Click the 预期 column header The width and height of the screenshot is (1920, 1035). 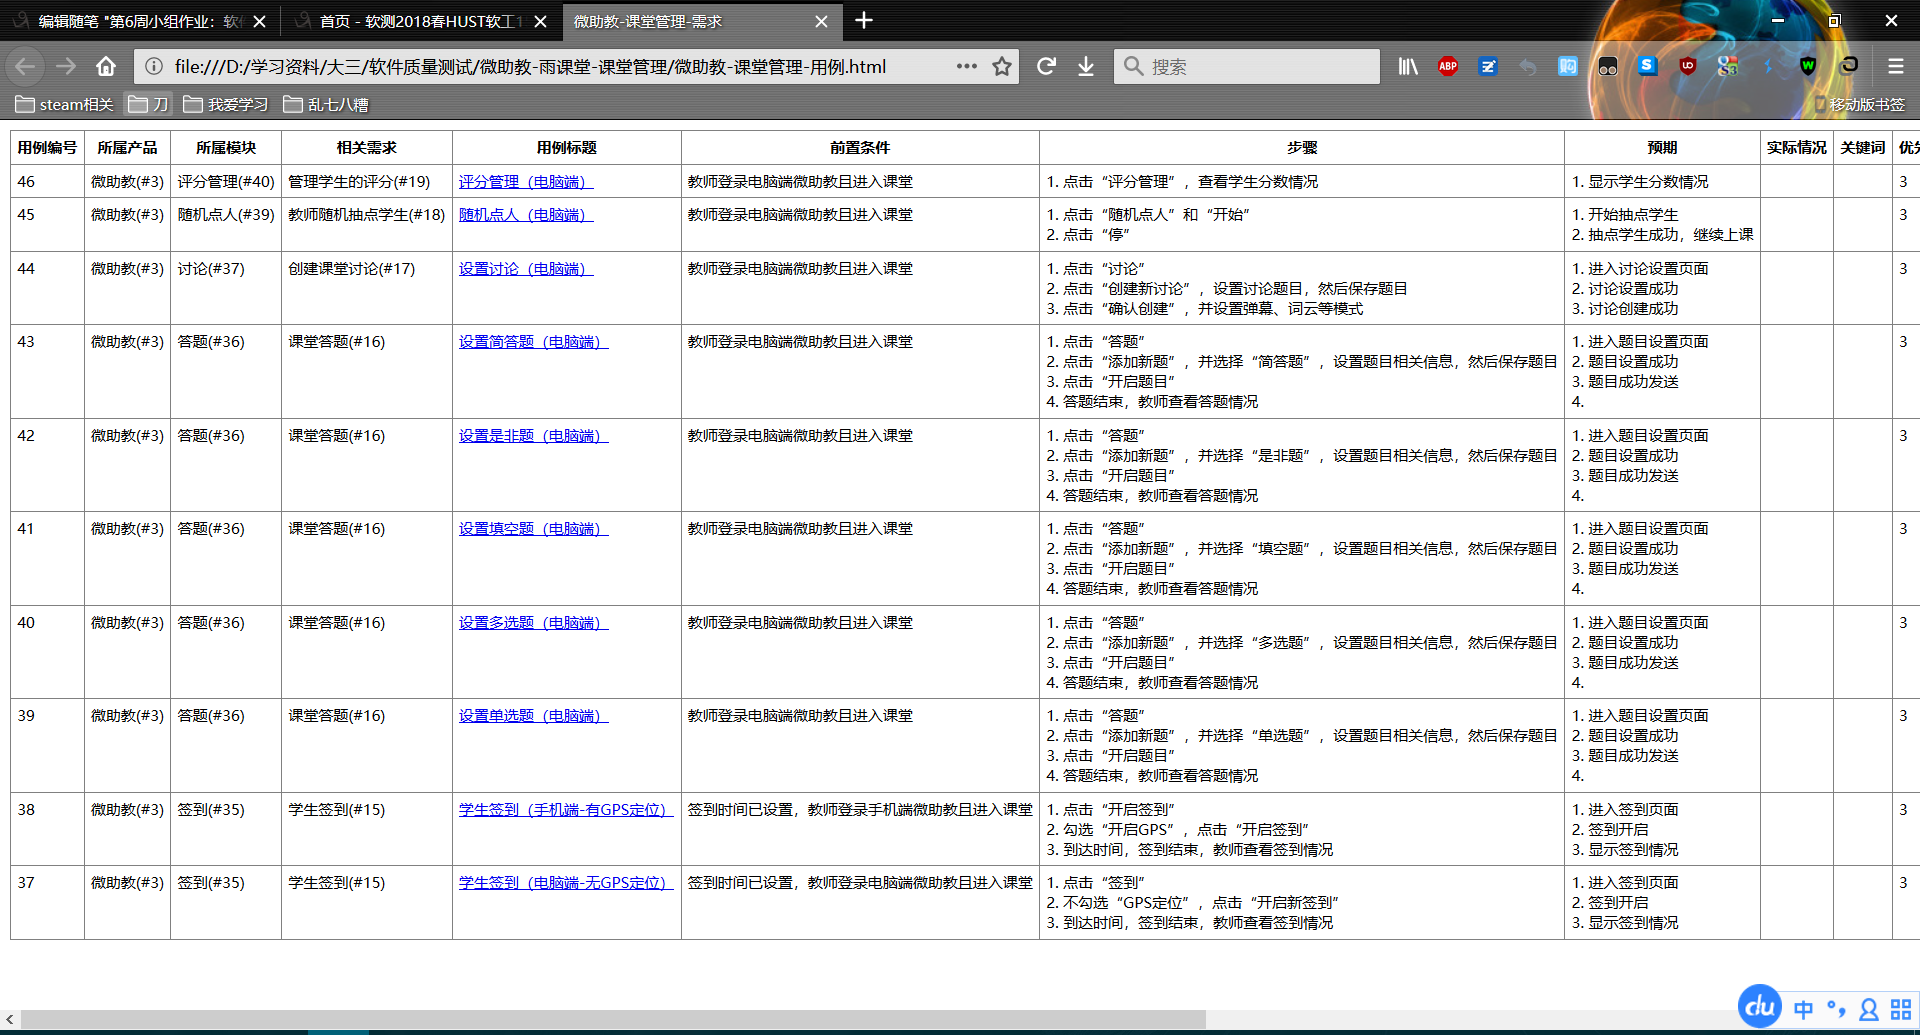pyautogui.click(x=1662, y=147)
